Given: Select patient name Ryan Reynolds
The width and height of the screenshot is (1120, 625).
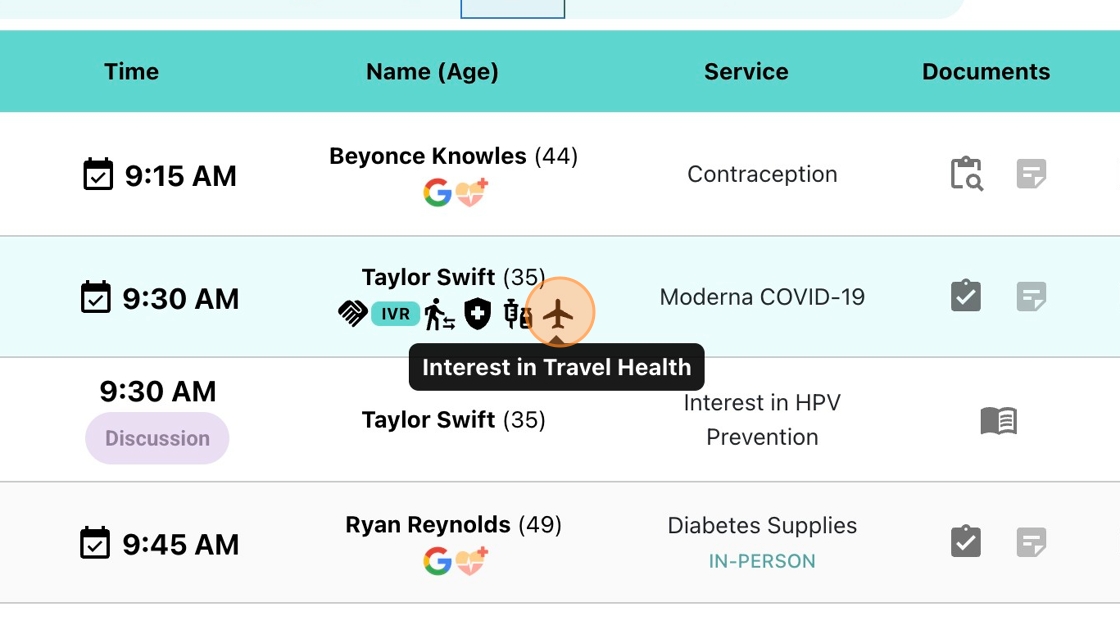Looking at the screenshot, I should pyautogui.click(x=427, y=525).
